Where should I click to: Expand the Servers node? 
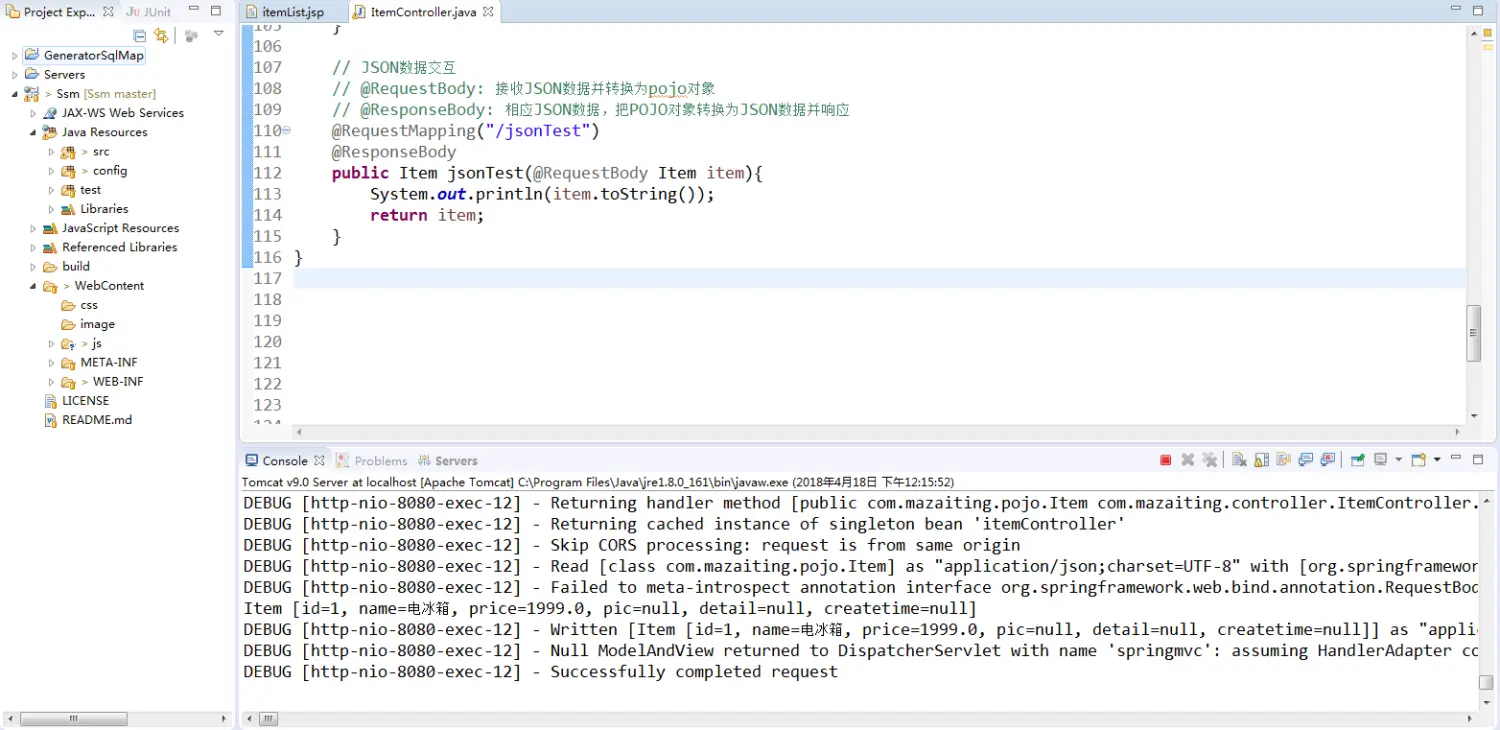(x=14, y=75)
